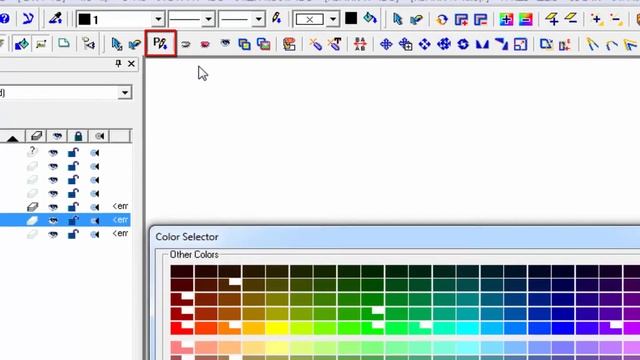Click the Color Selector dialog title bar
Image resolution: width=640 pixels, height=360 pixels.
[x=395, y=237]
